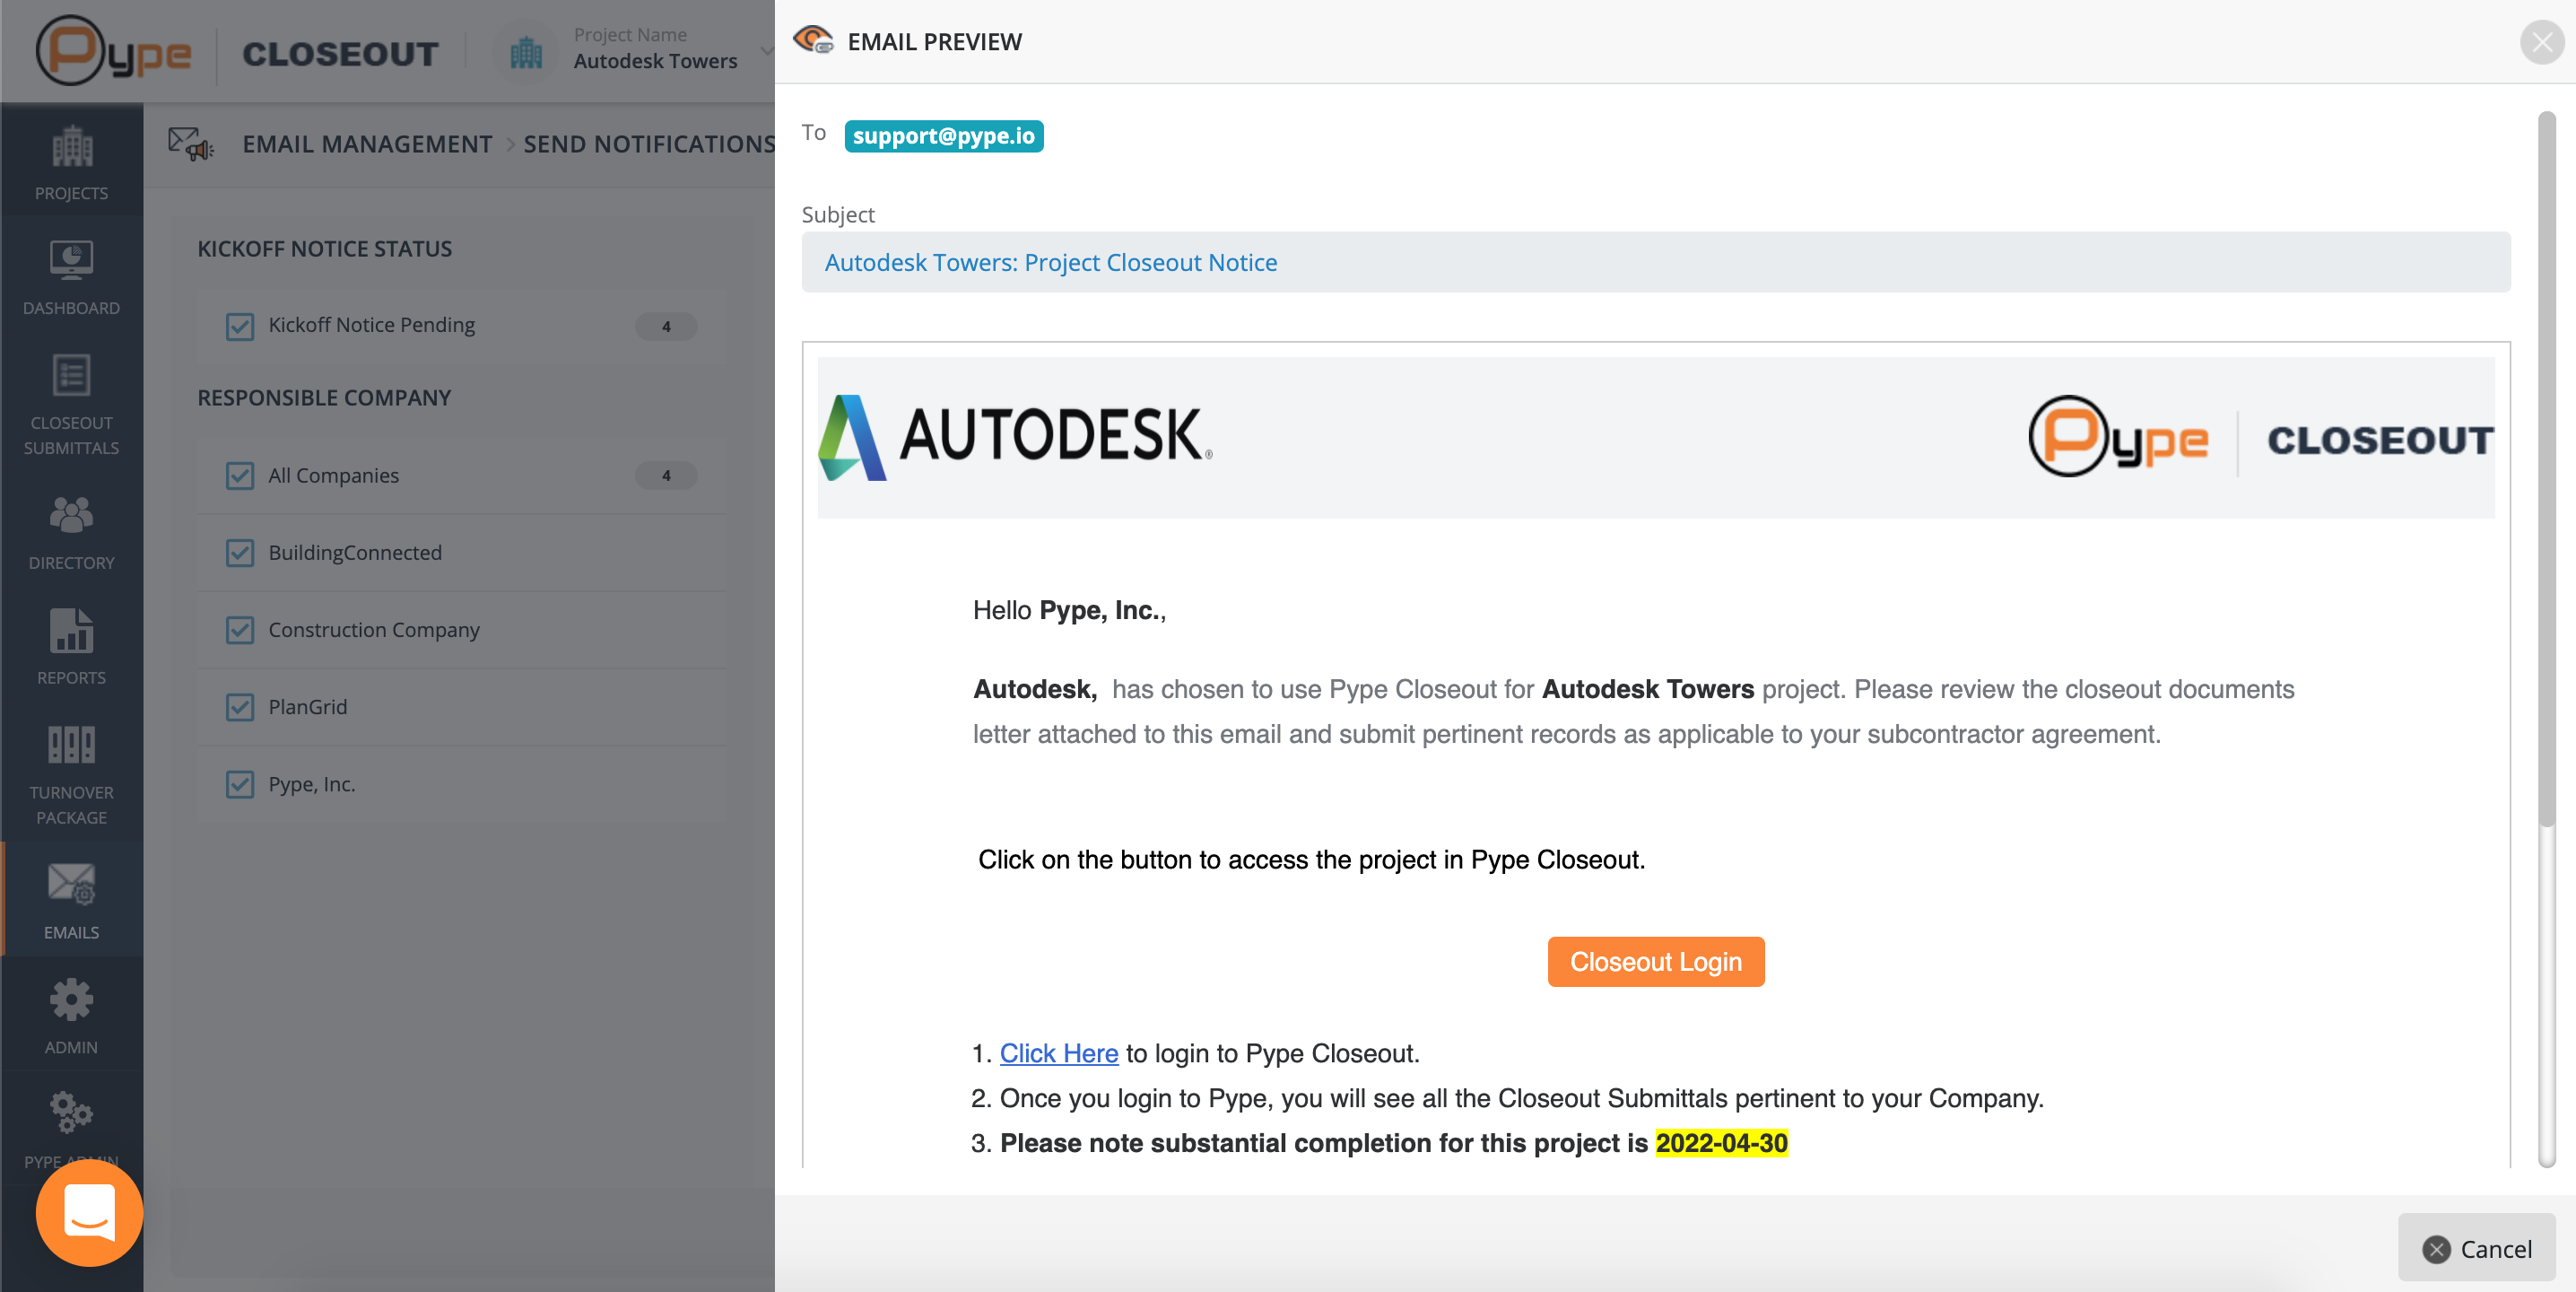Viewport: 2576px width, 1292px height.
Task: Click the email preview vertical scrollbar
Action: point(2546,470)
